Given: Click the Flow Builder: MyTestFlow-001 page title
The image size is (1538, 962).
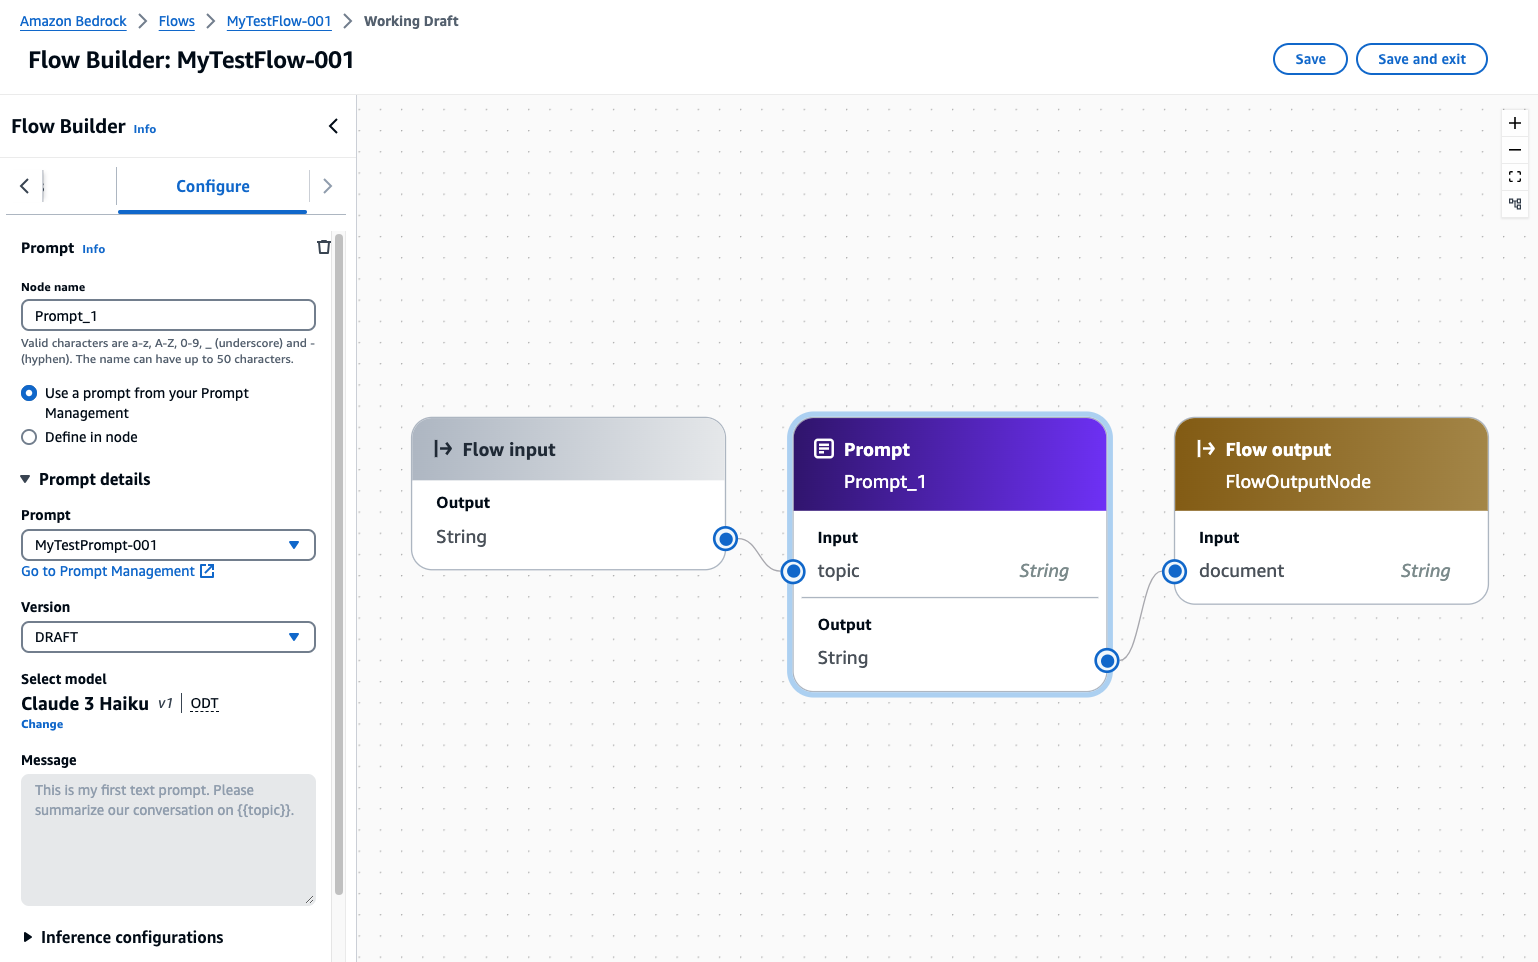Looking at the screenshot, I should click(x=191, y=60).
